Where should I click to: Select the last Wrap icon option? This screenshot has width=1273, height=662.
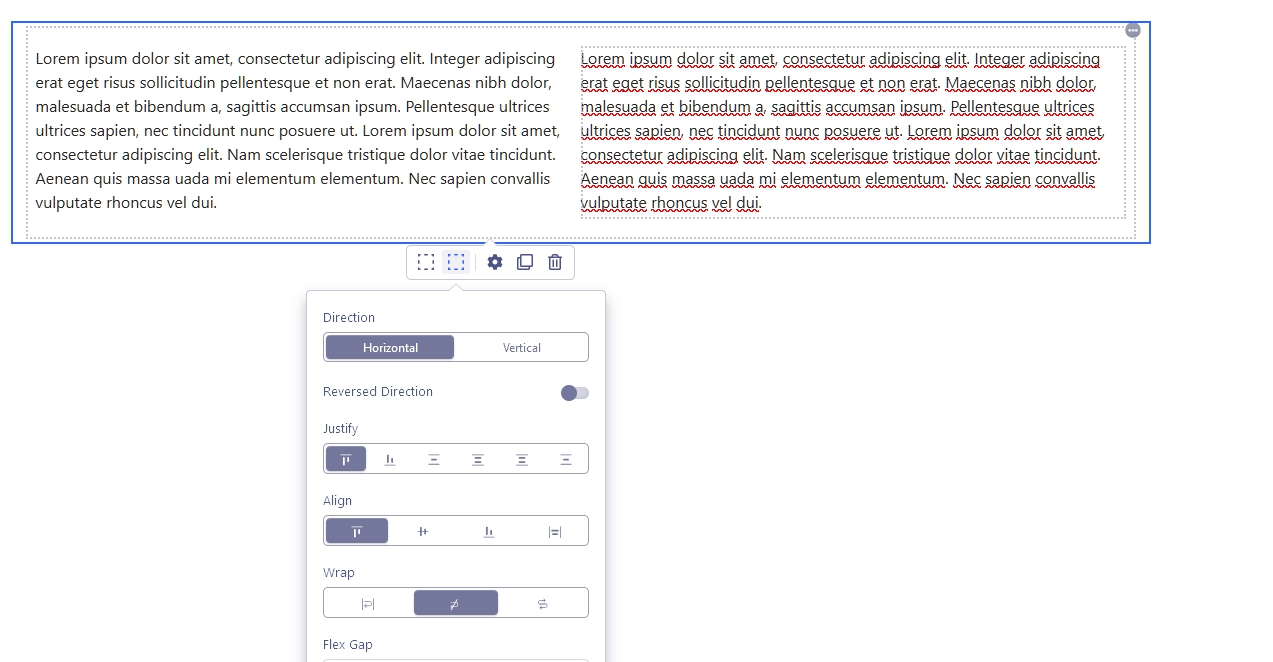(x=543, y=603)
